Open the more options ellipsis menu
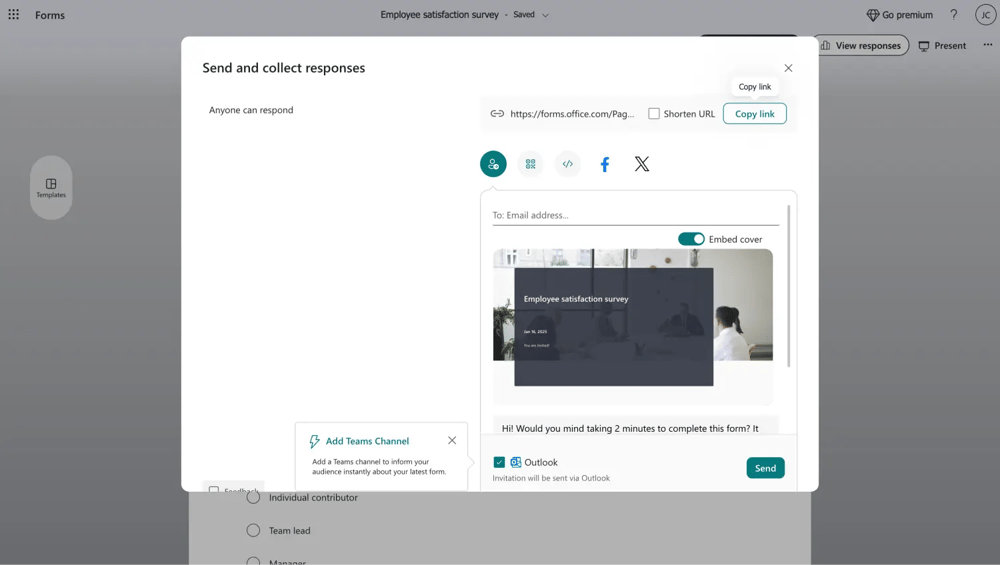The height and width of the screenshot is (565, 1000). [x=987, y=45]
